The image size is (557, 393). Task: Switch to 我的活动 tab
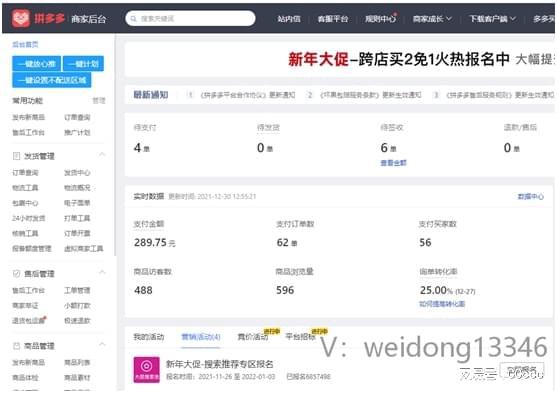pos(149,337)
